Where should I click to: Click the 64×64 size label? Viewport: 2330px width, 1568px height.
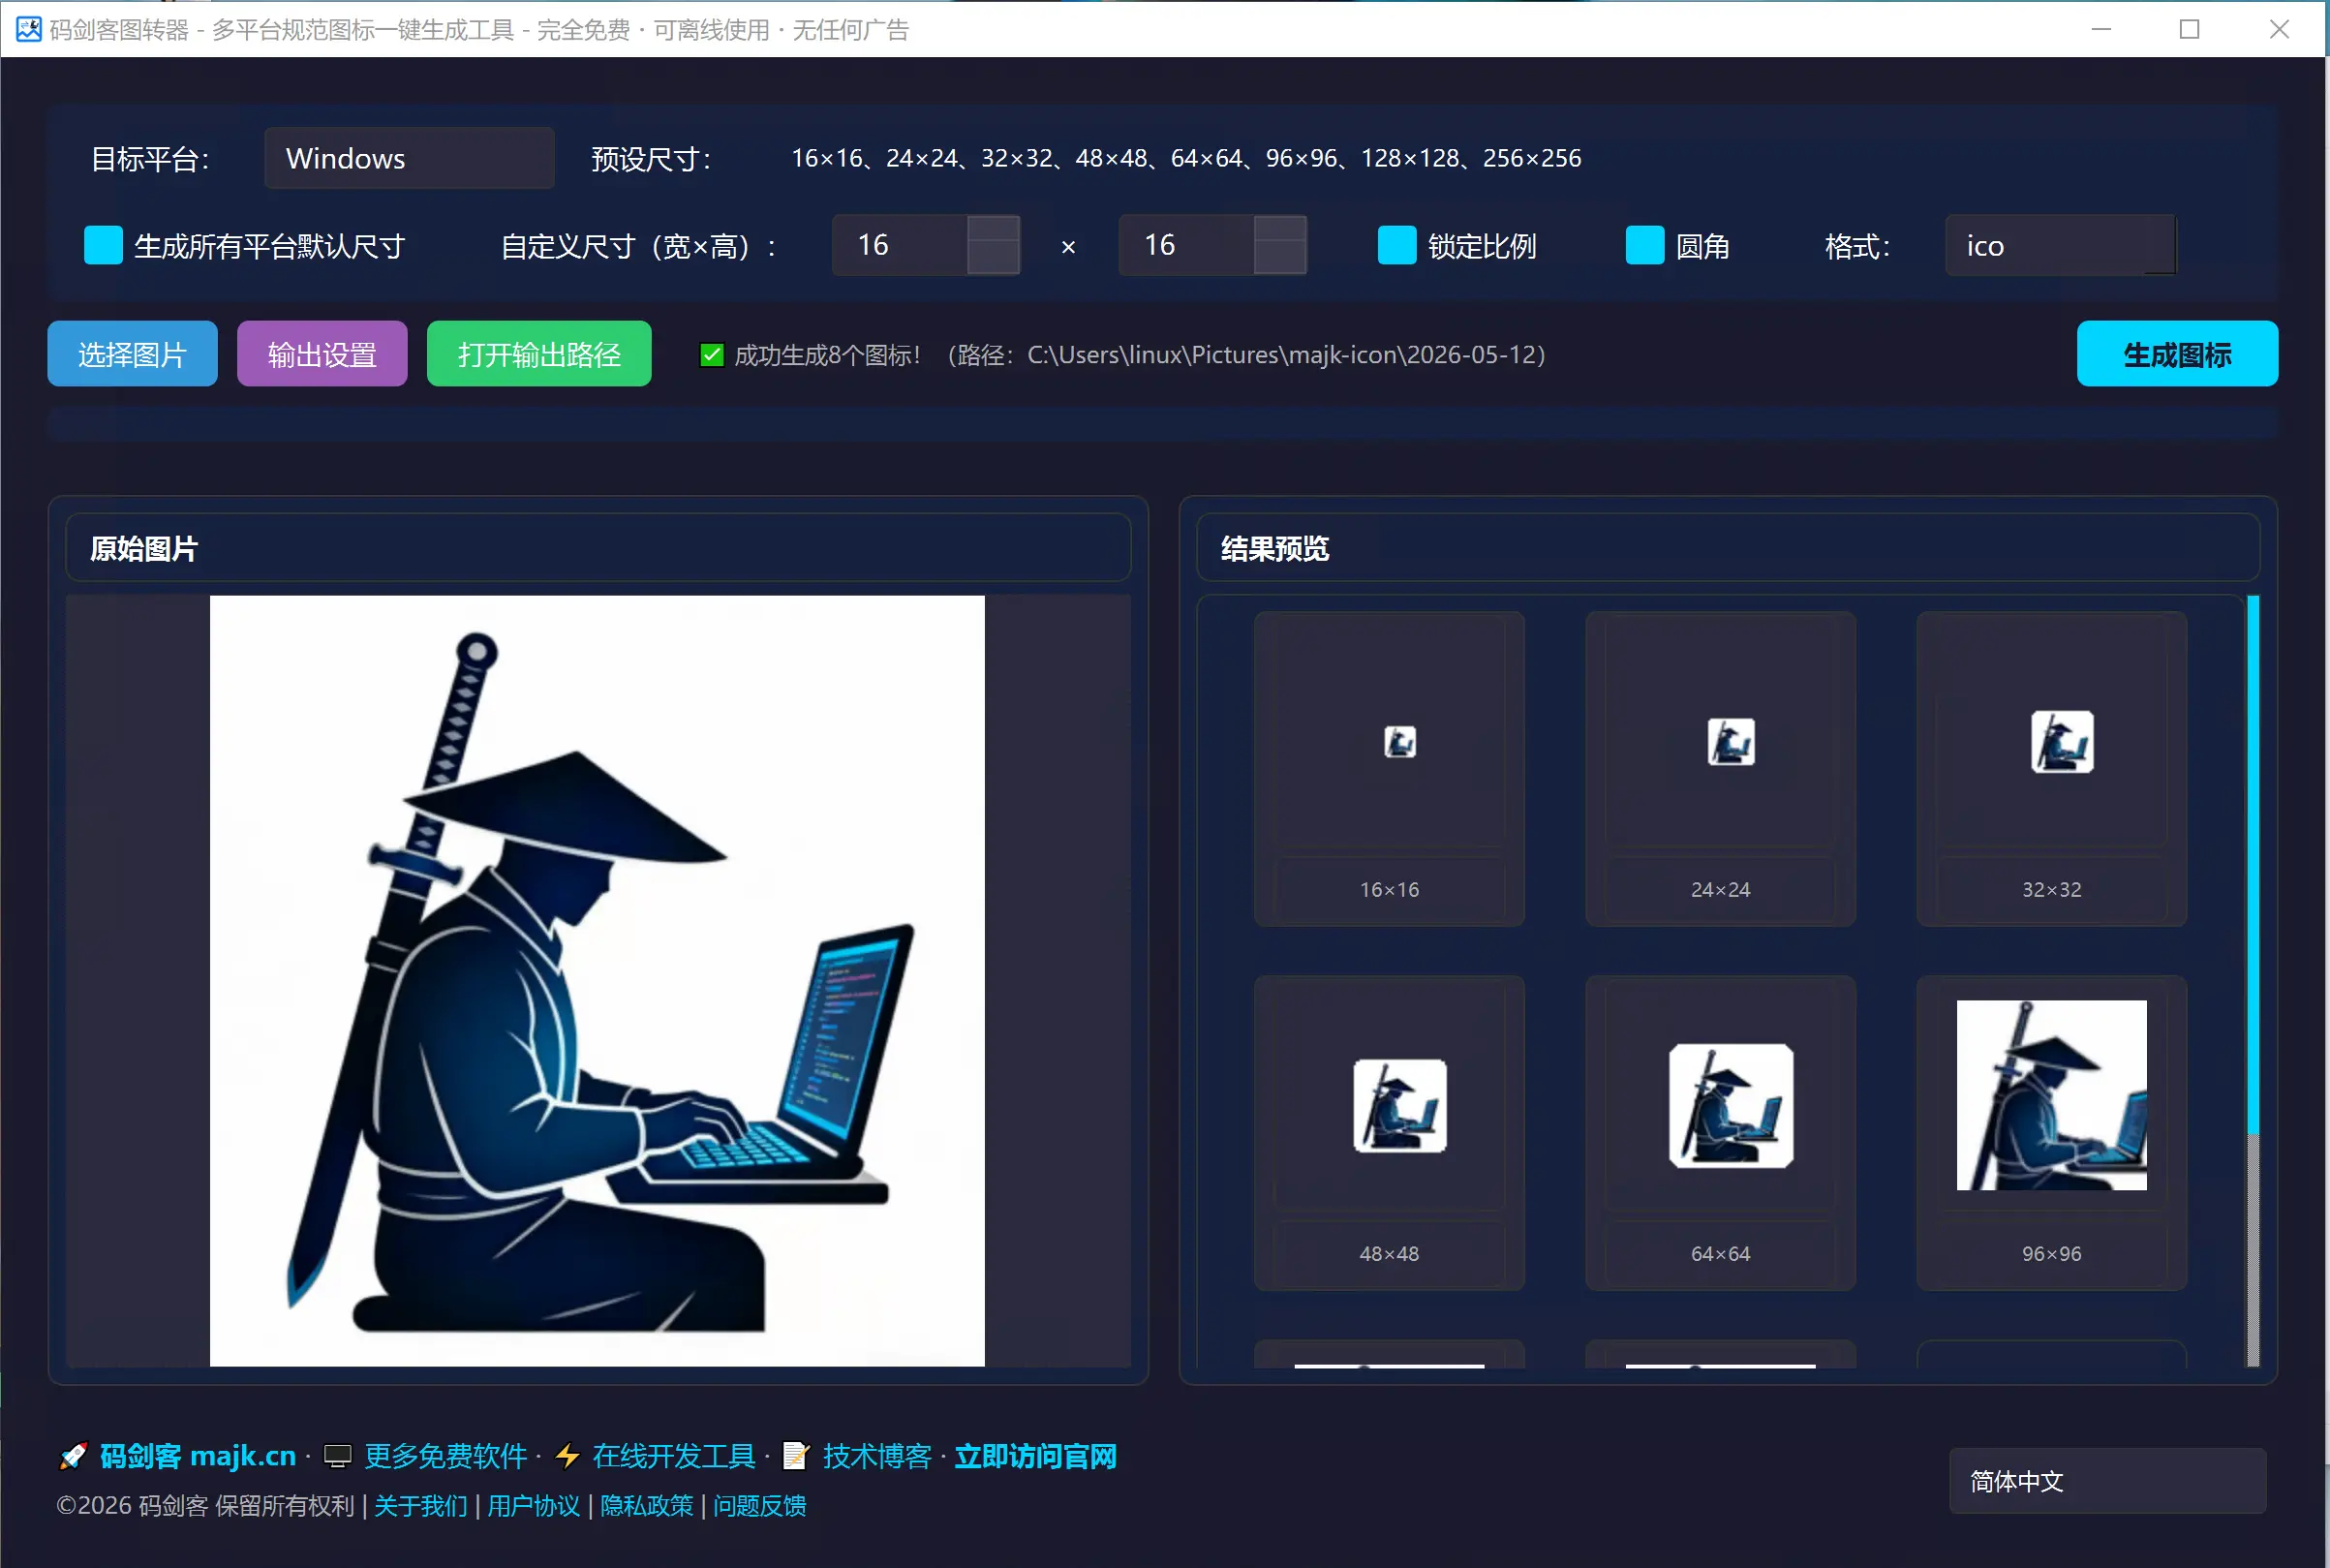[x=1720, y=1253]
